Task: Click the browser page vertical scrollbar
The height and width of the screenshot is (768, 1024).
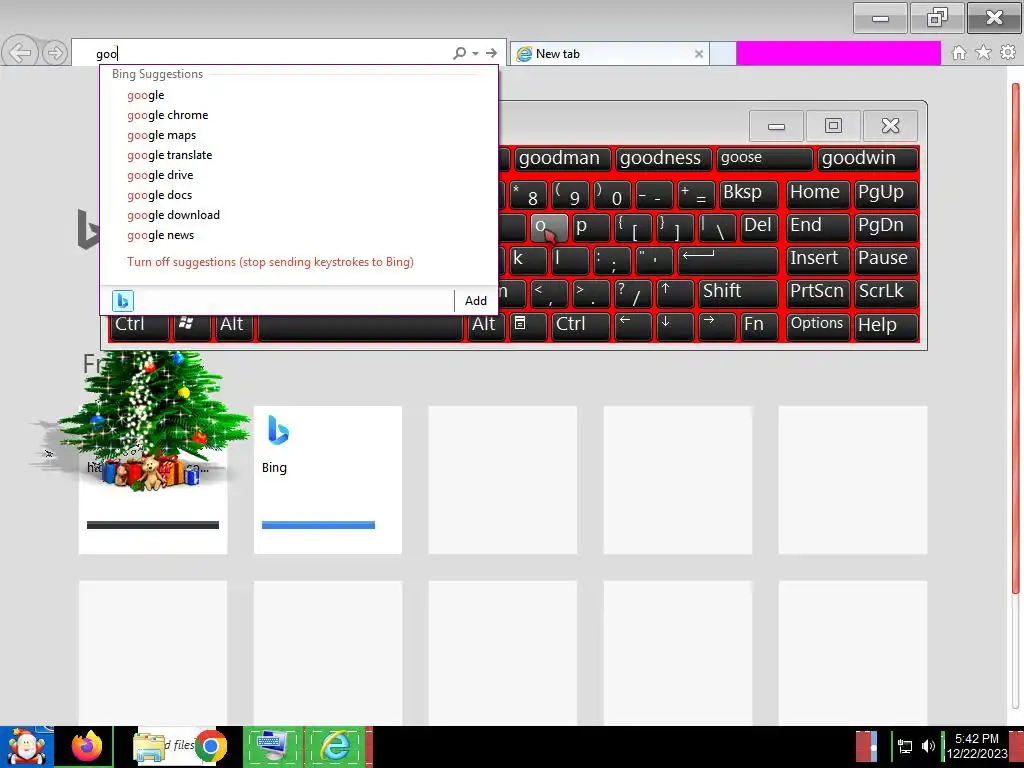Action: [1015, 340]
